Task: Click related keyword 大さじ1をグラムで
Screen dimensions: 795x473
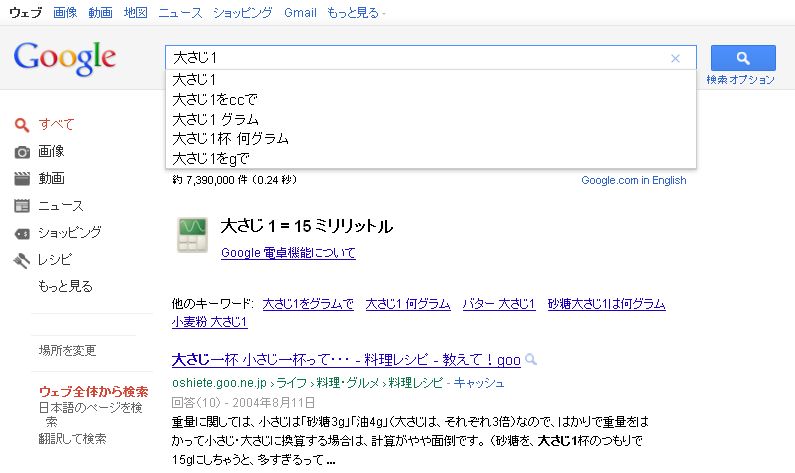Action: tap(308, 304)
